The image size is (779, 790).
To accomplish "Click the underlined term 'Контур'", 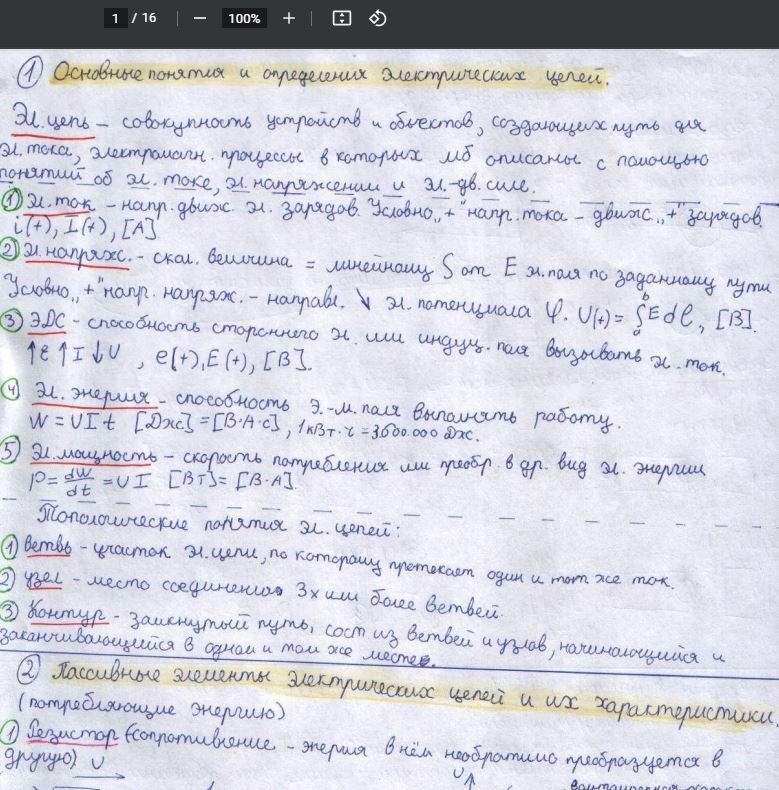I will [67, 612].
